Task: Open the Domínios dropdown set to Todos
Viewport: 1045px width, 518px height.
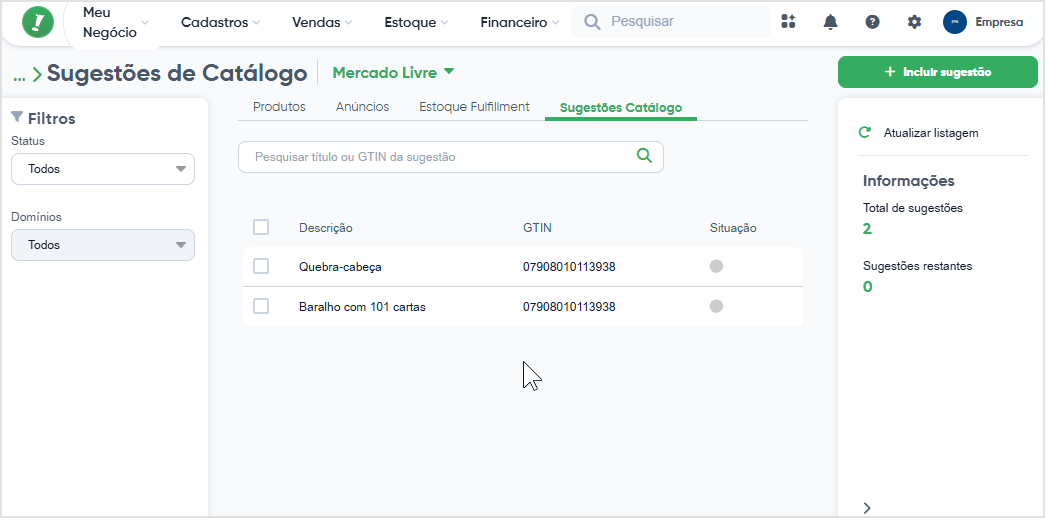Action: tap(103, 245)
